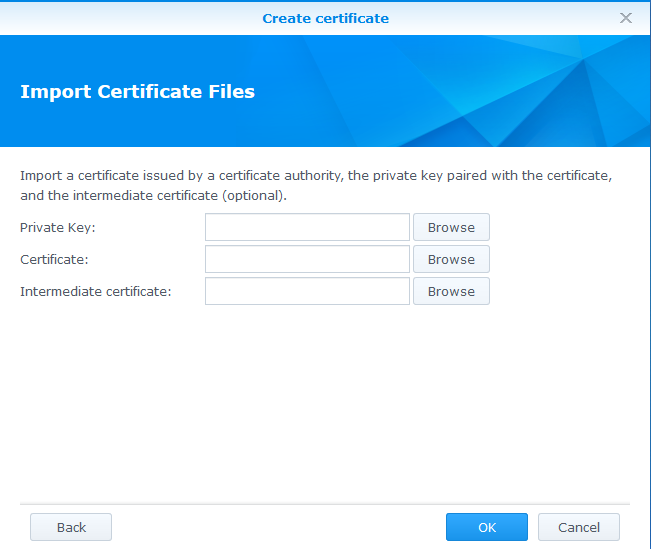Confirm the import with OK
This screenshot has width=651, height=549.
click(486, 527)
